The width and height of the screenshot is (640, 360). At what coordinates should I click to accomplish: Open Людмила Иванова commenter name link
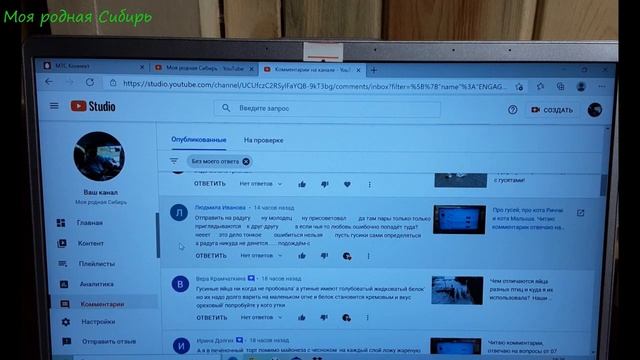[220, 207]
